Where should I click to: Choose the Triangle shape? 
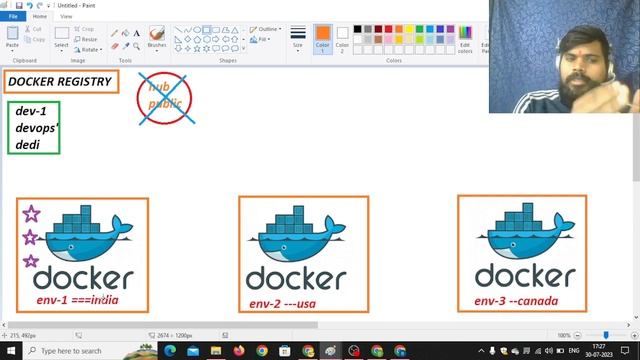[x=235, y=30]
